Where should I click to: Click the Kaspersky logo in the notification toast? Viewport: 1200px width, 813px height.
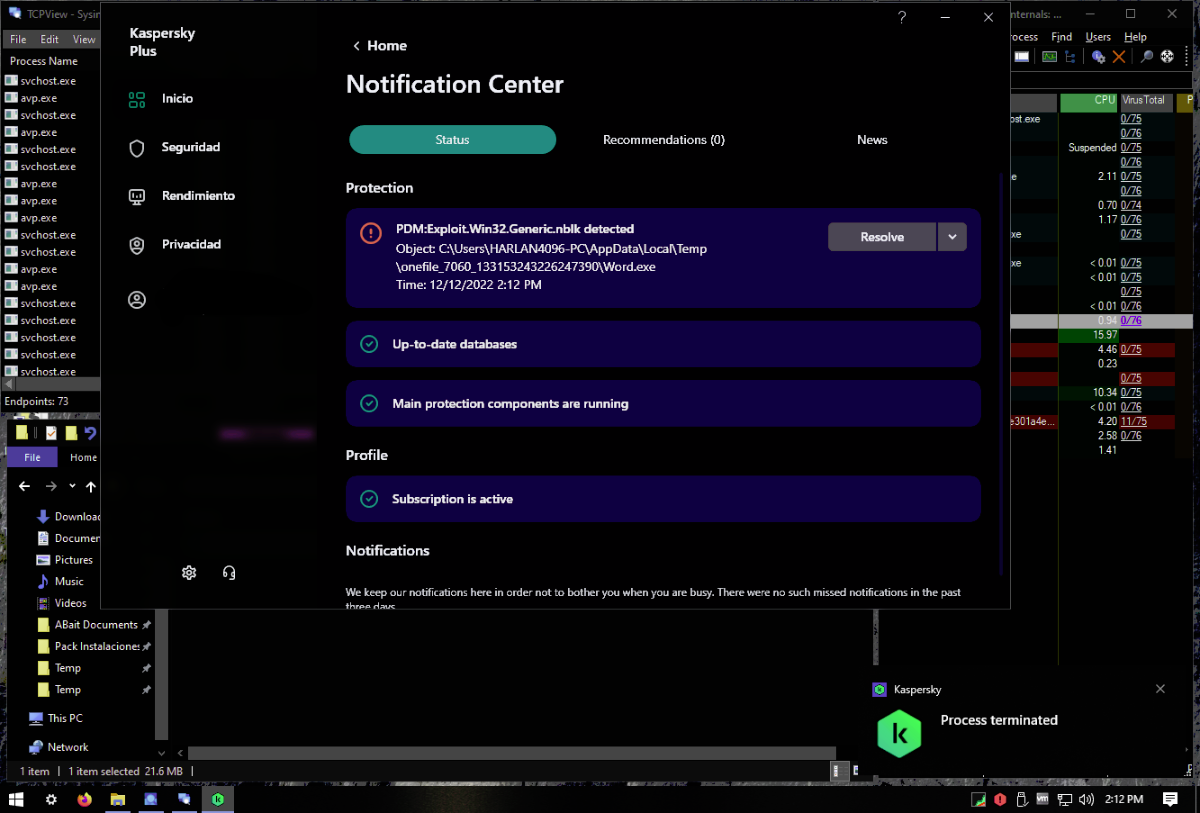coord(899,733)
